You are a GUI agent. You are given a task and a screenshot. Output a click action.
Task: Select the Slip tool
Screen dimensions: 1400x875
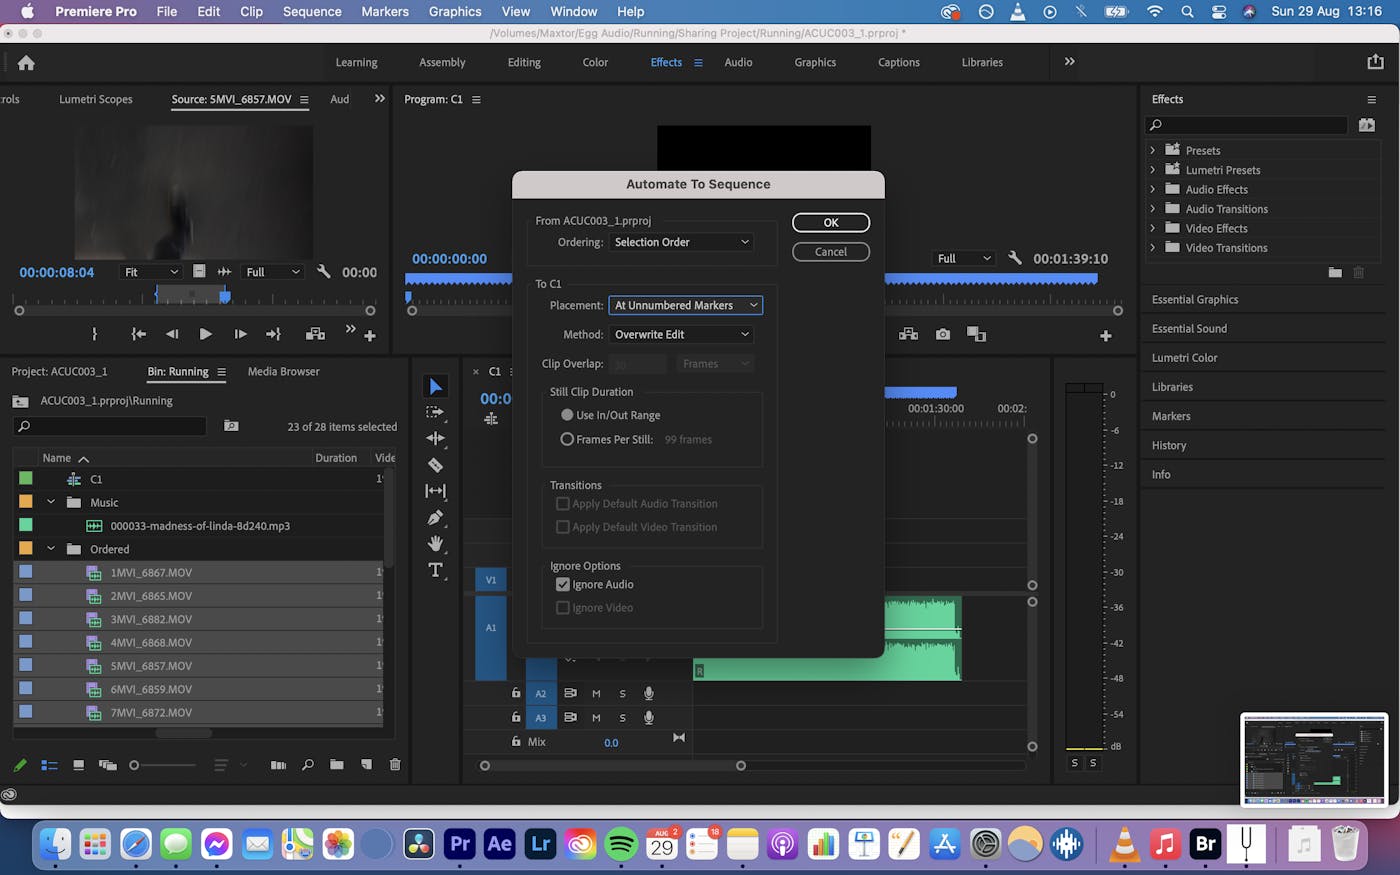(435, 491)
